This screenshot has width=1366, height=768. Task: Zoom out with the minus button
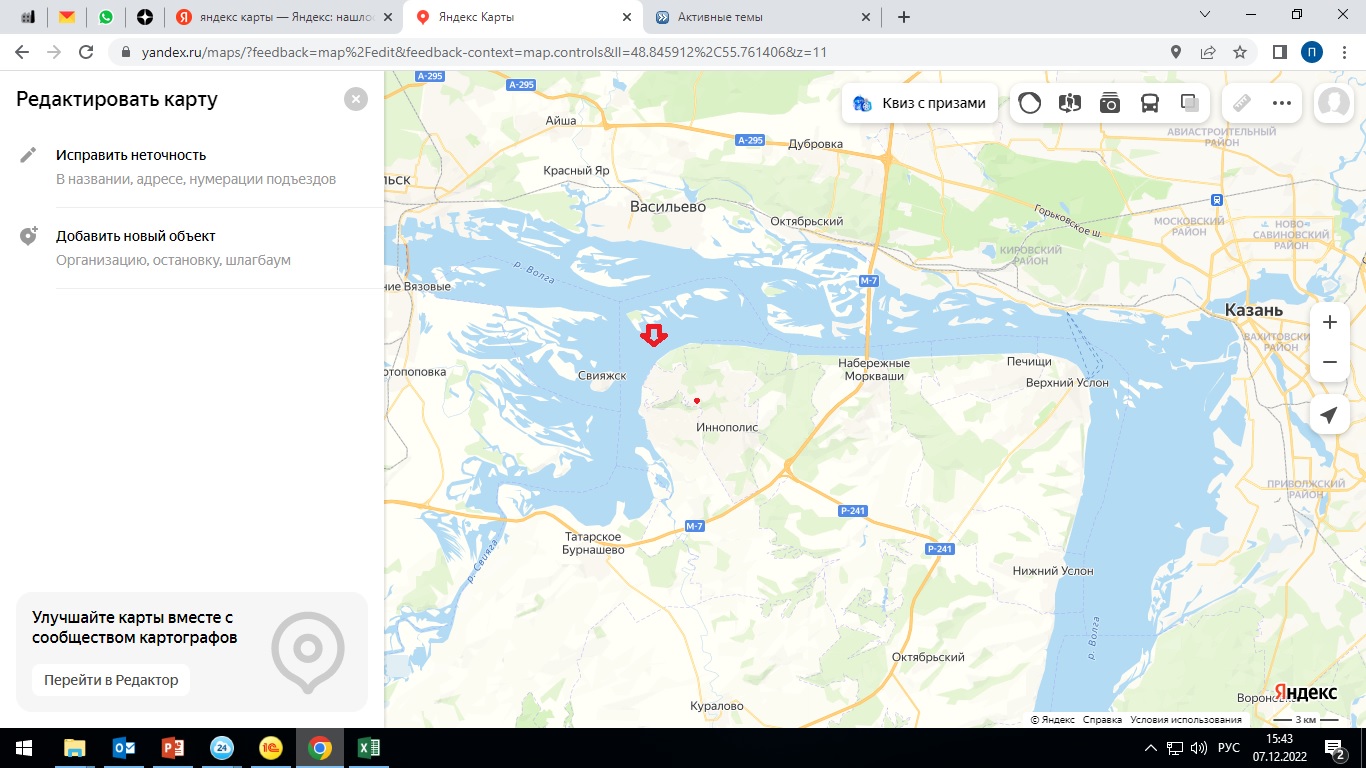pos(1329,362)
